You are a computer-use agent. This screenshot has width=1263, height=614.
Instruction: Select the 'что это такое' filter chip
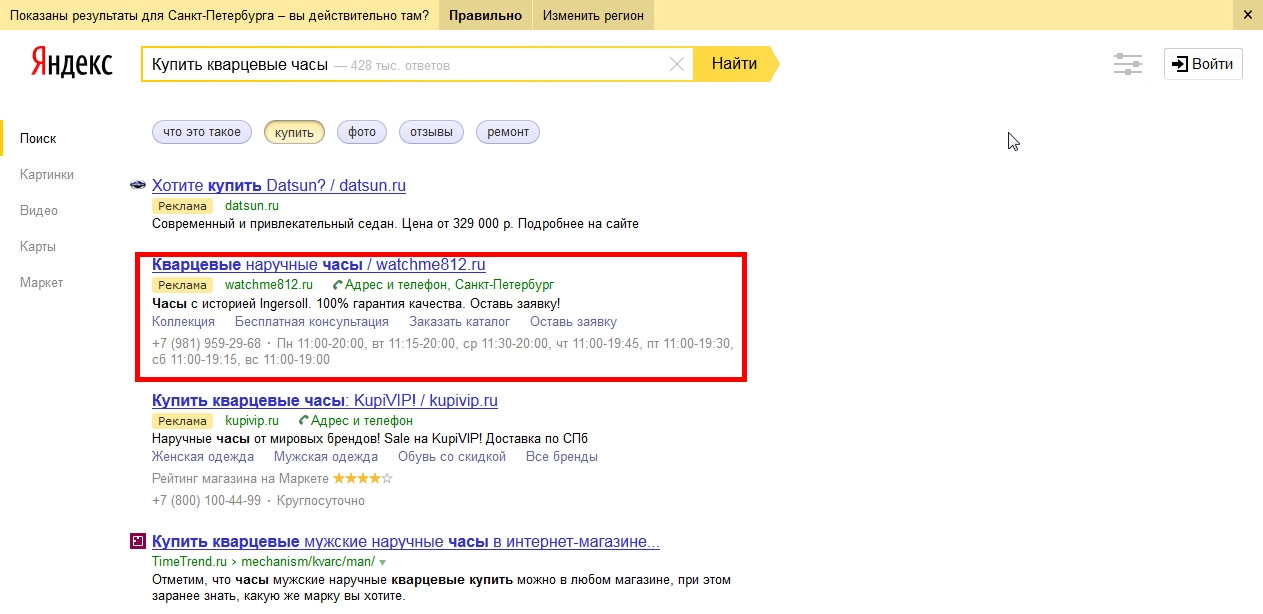(x=202, y=132)
